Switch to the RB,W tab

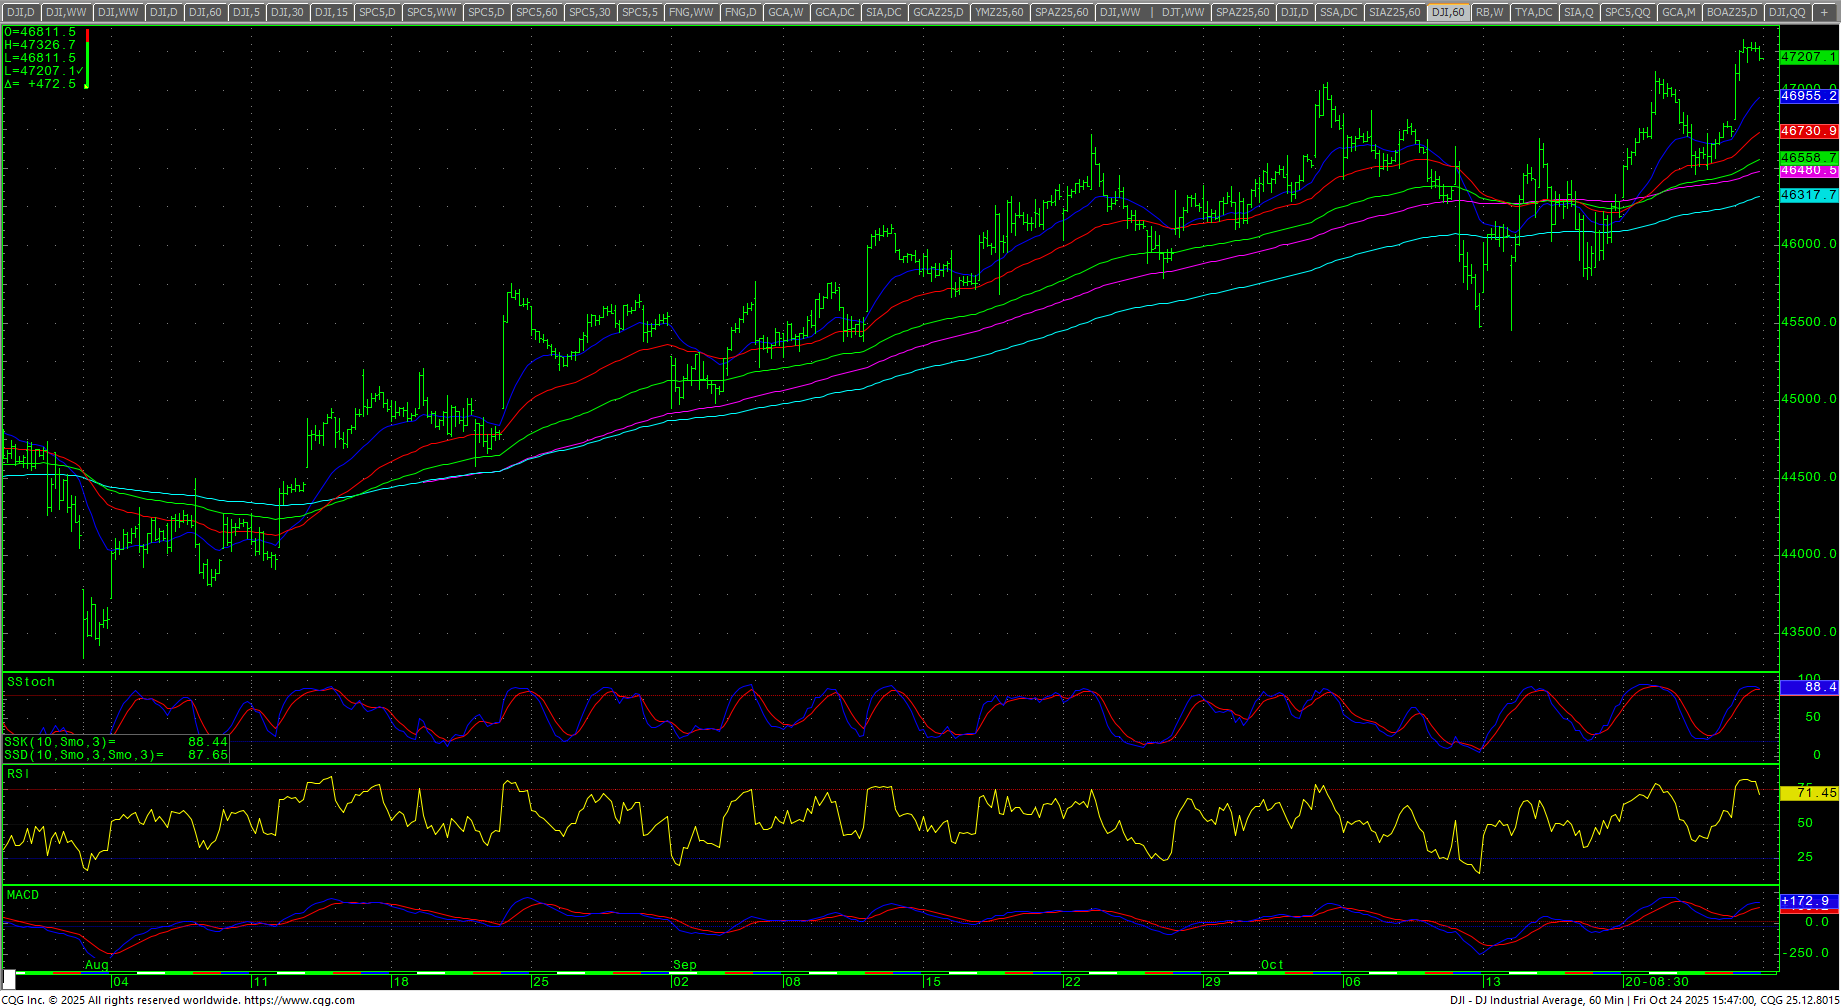1489,12
